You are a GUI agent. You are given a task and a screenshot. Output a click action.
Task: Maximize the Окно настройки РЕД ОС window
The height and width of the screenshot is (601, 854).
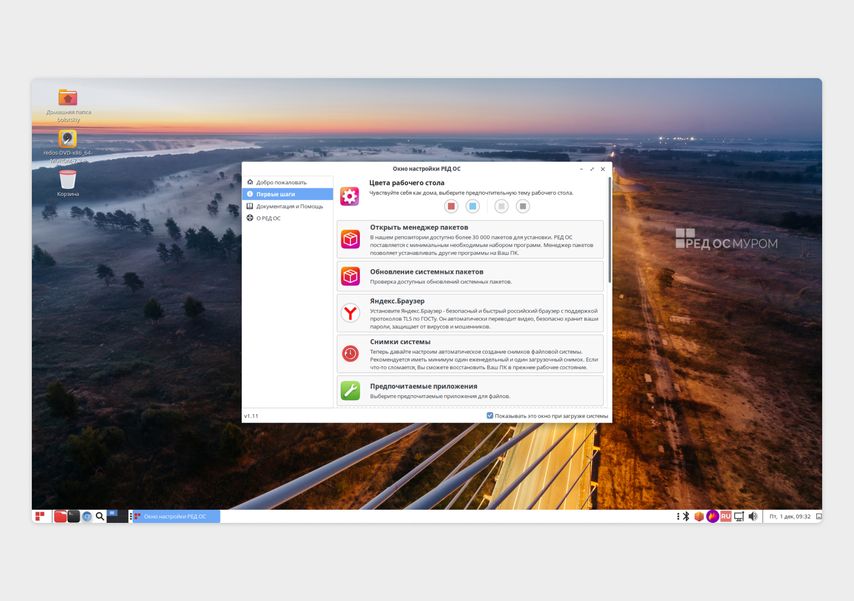pos(592,169)
